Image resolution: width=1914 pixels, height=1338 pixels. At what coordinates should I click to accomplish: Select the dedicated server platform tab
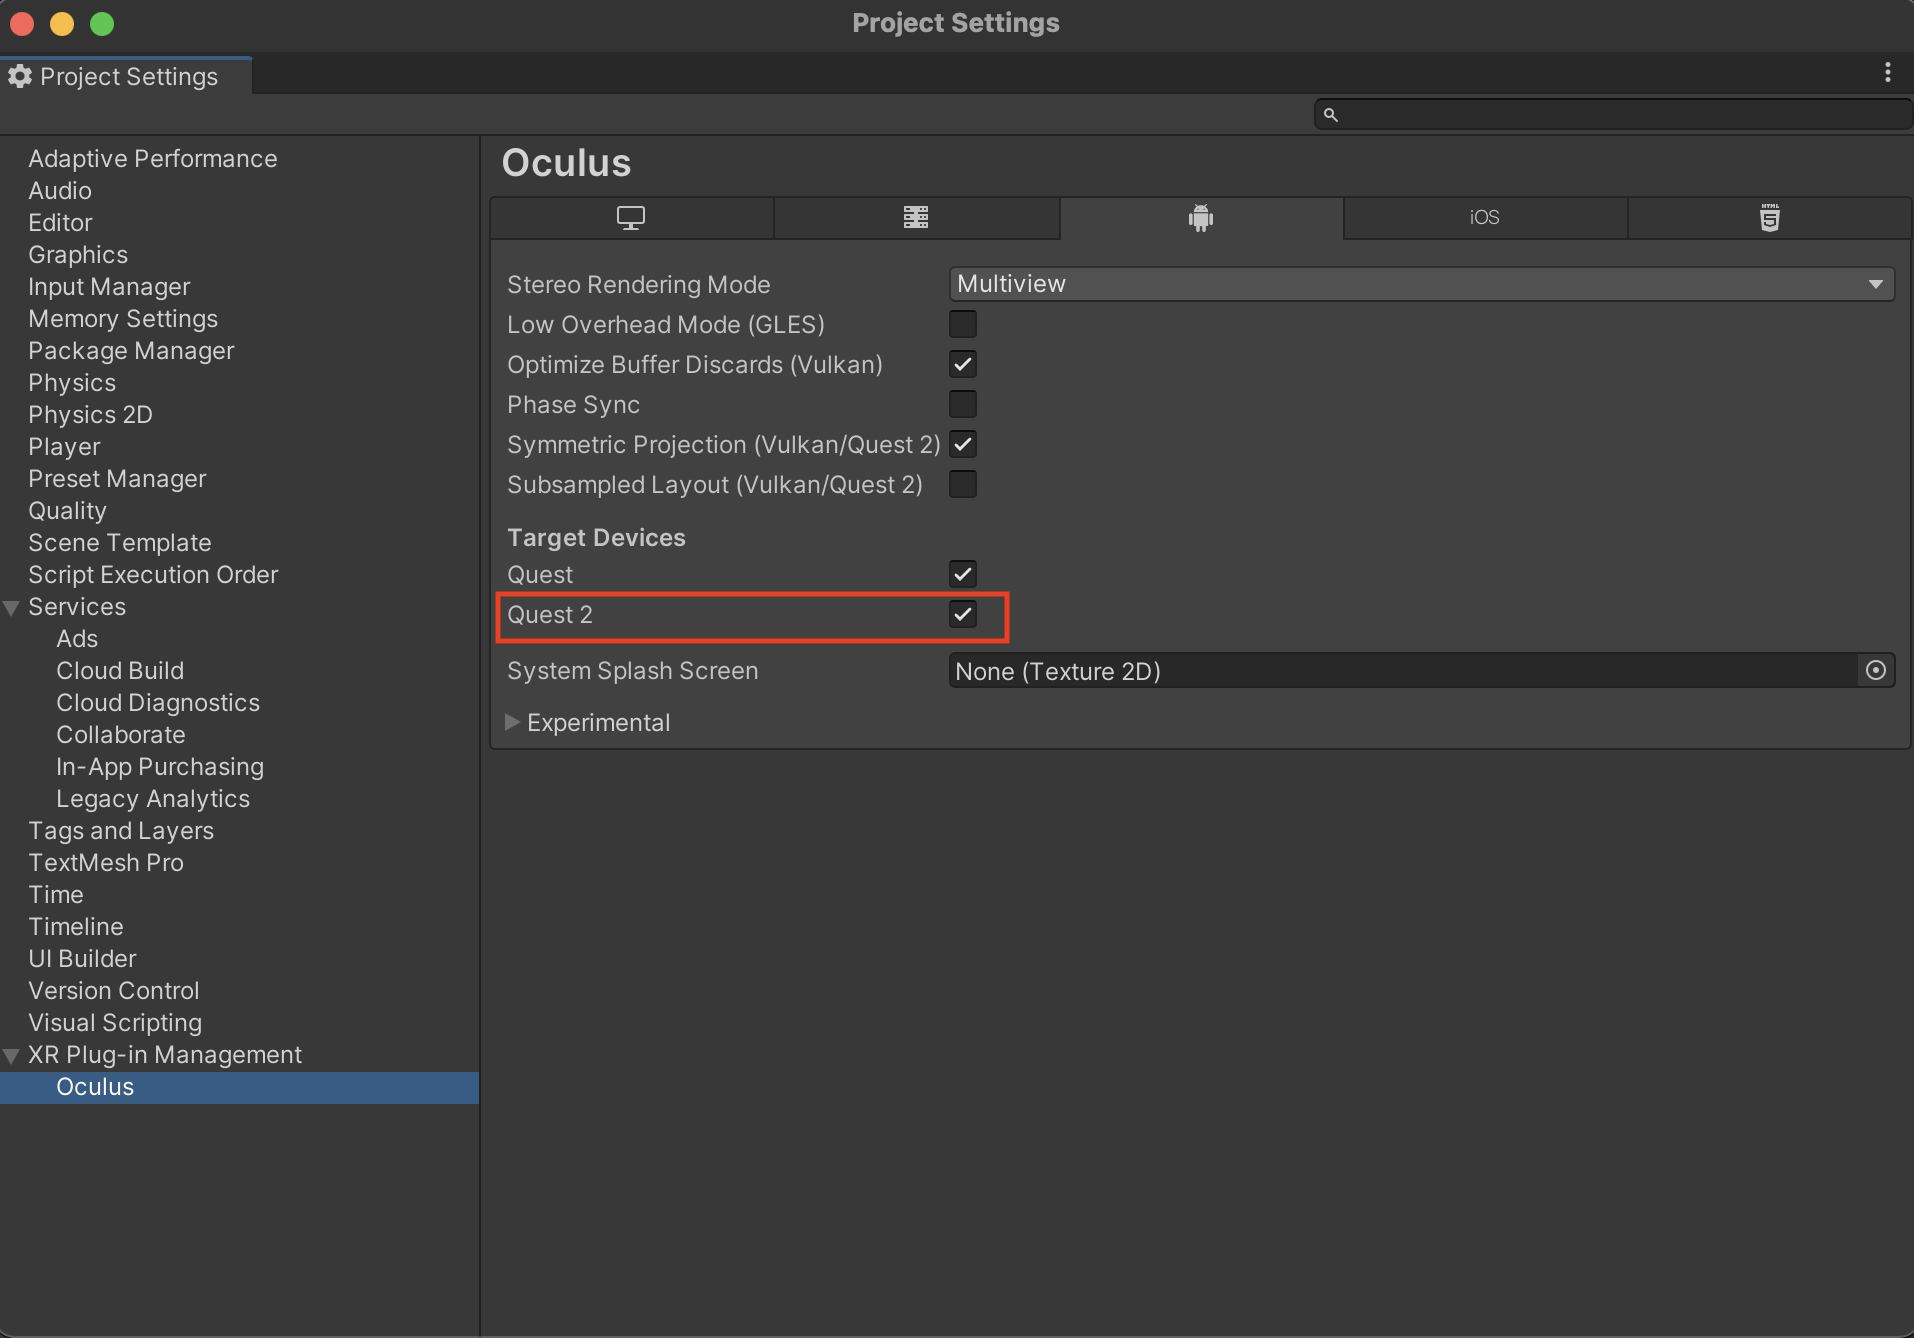tap(916, 218)
